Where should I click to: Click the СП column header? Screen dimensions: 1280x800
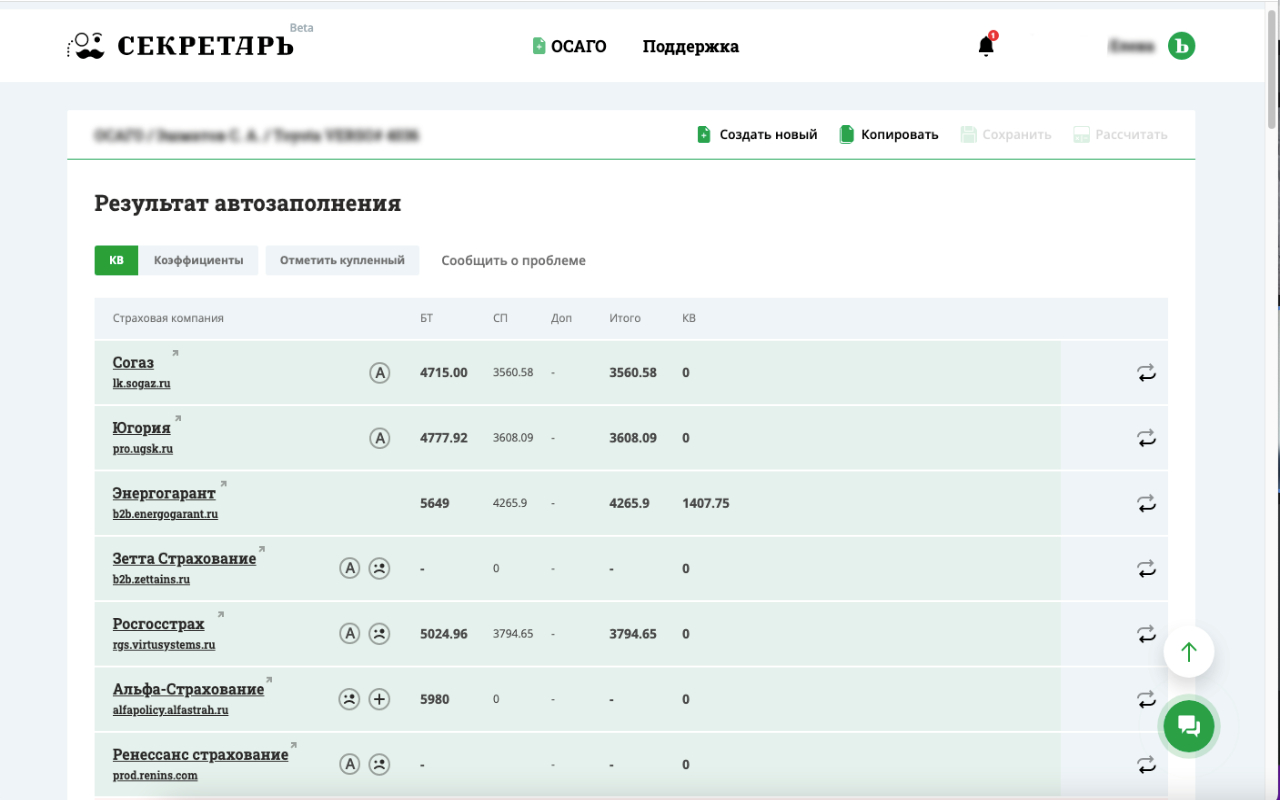pyautogui.click(x=501, y=318)
